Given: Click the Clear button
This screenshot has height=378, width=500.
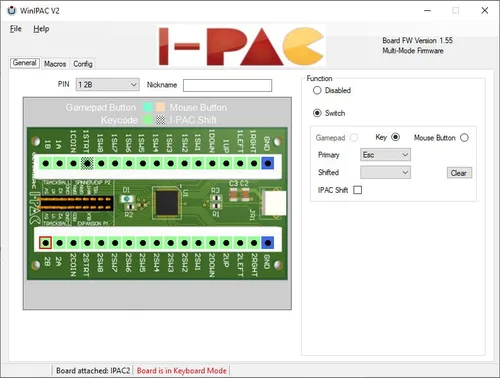Looking at the screenshot, I should [x=459, y=173].
